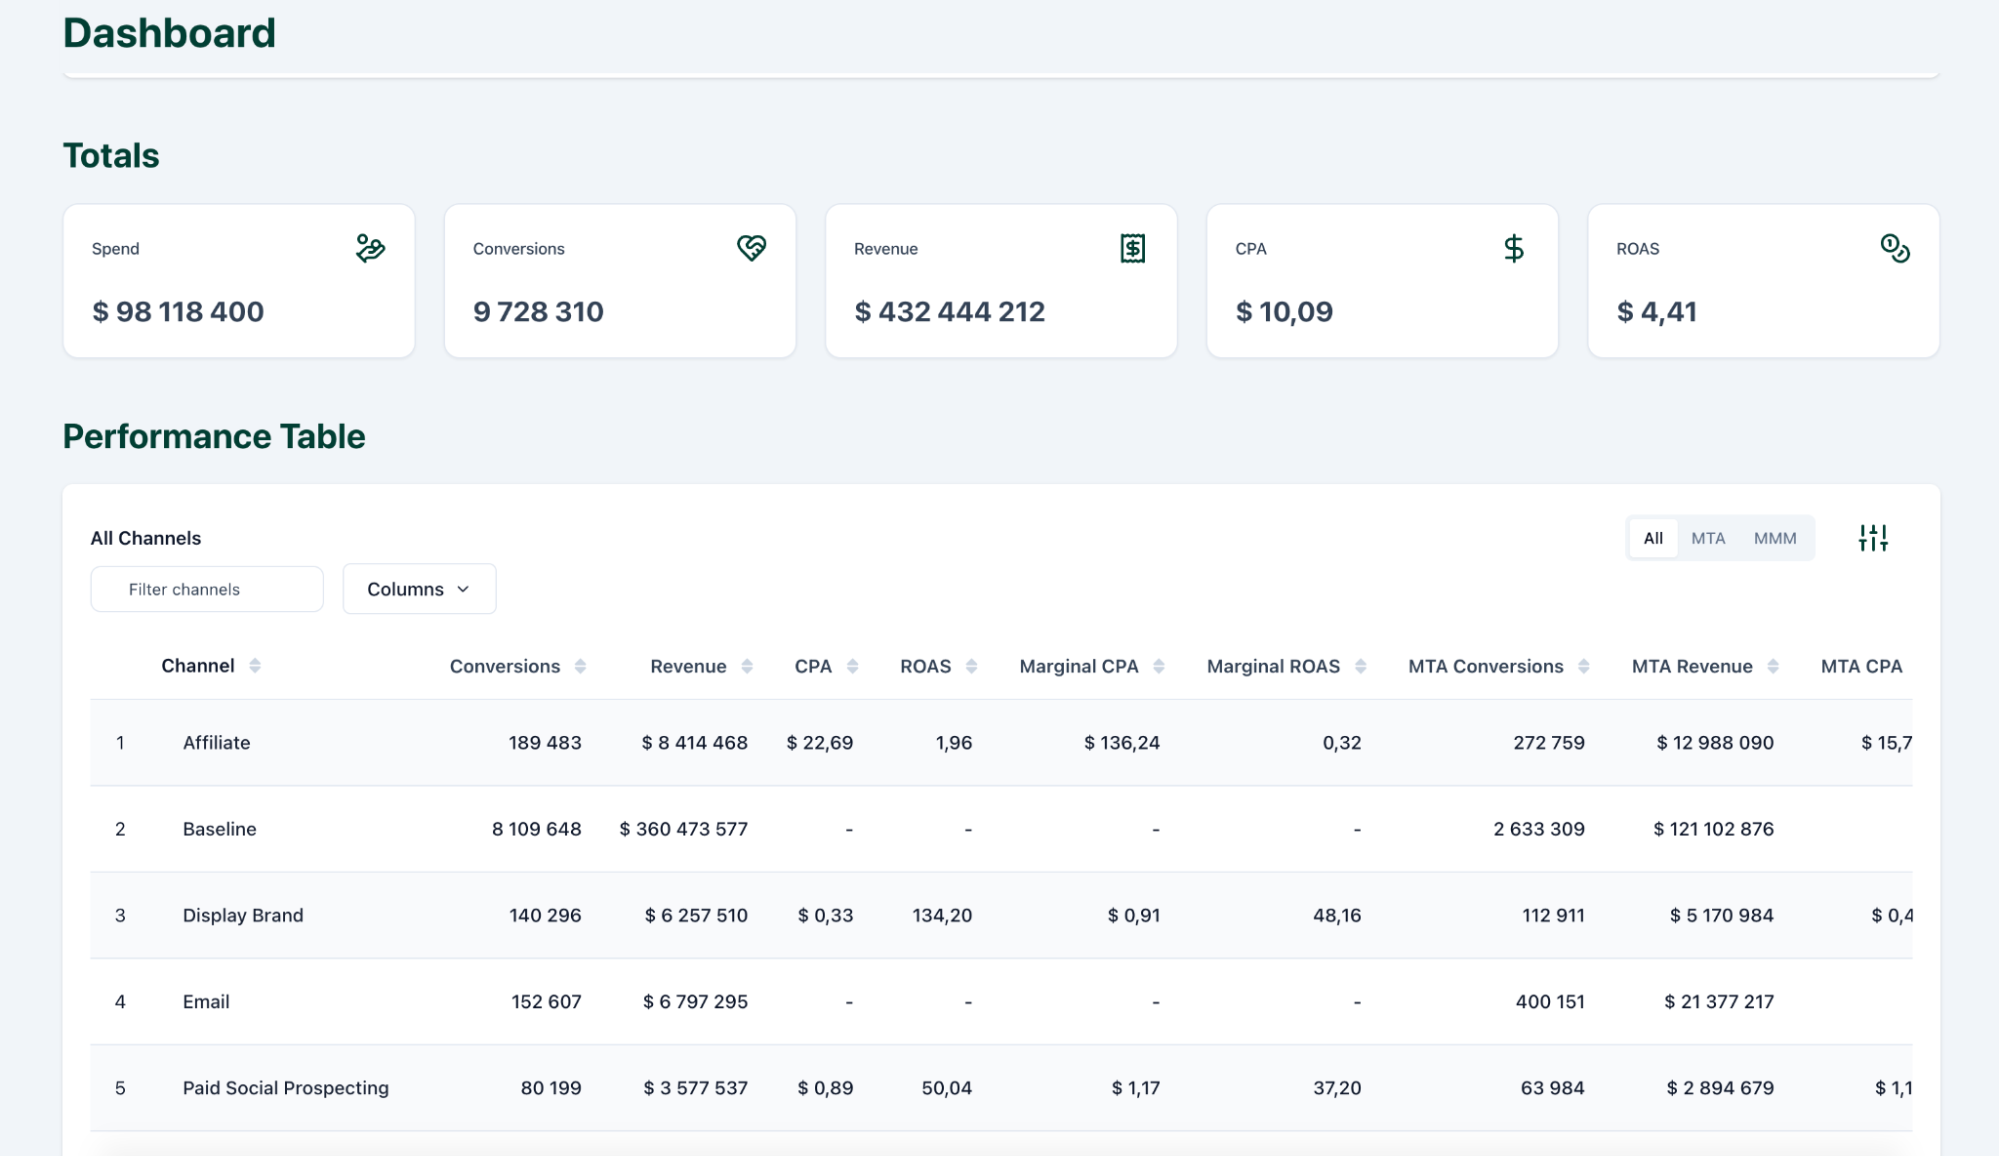The image size is (1999, 1156).
Task: Click the CPA dollar sign icon
Action: pyautogui.click(x=1513, y=248)
